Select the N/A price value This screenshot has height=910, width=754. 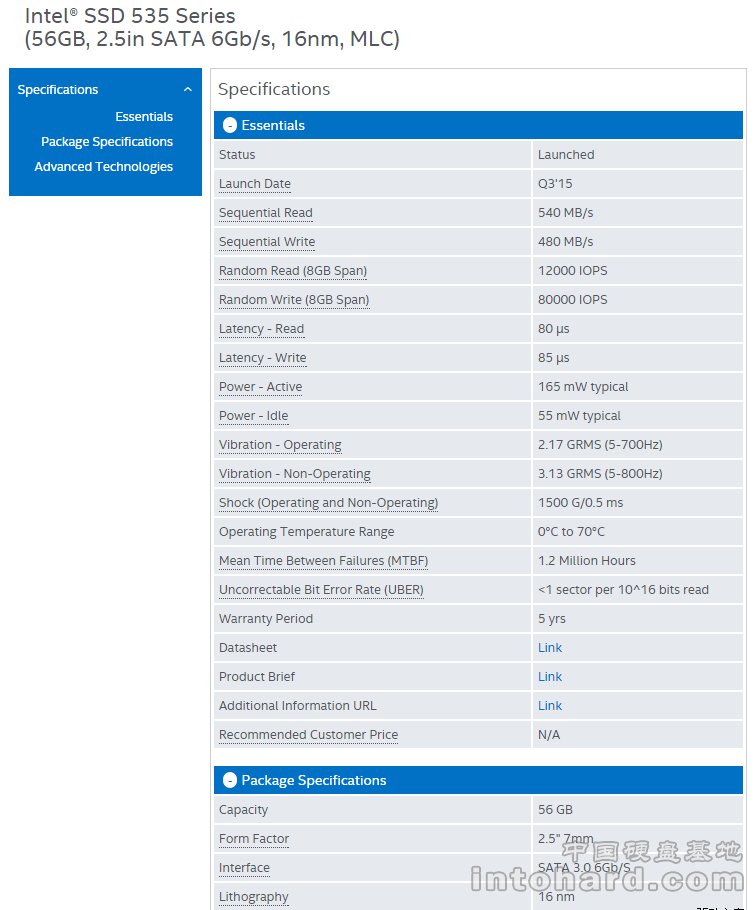point(549,735)
